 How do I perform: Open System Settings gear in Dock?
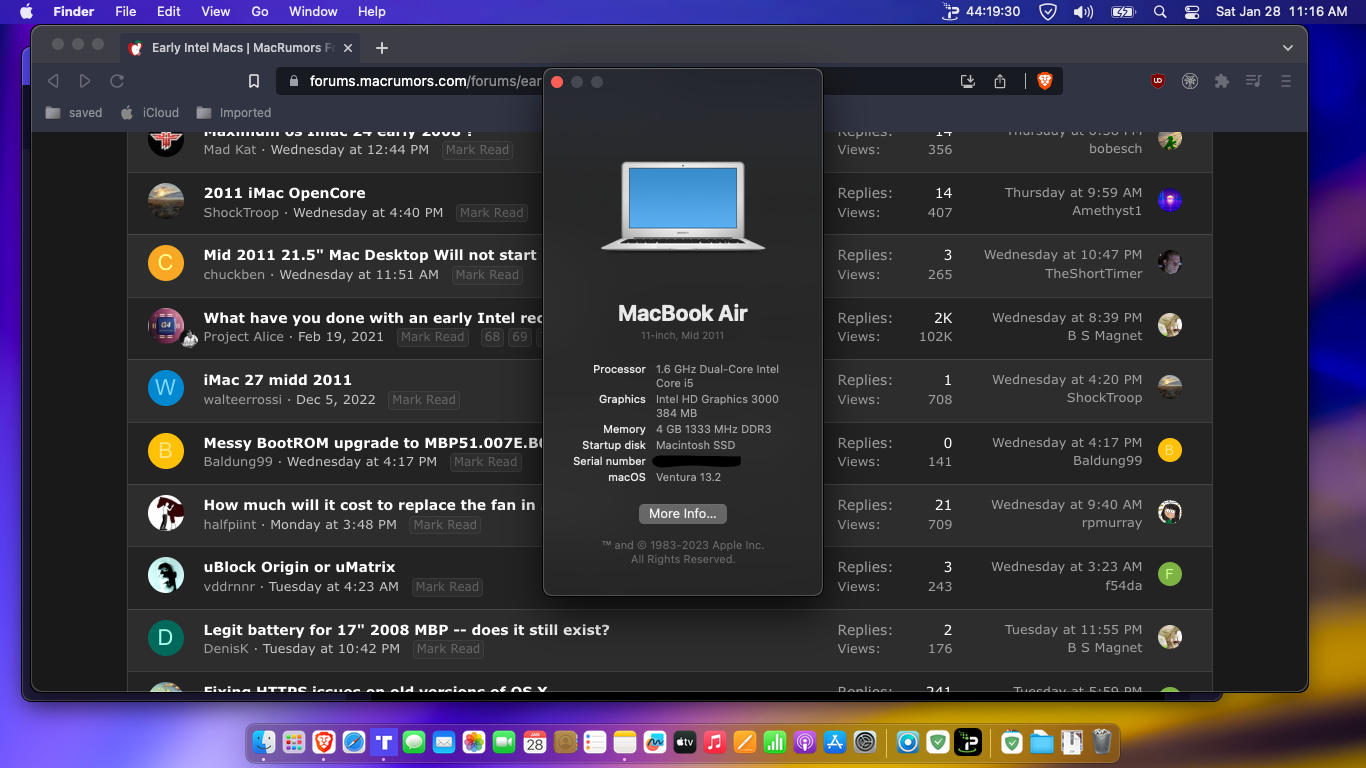[x=865, y=742]
